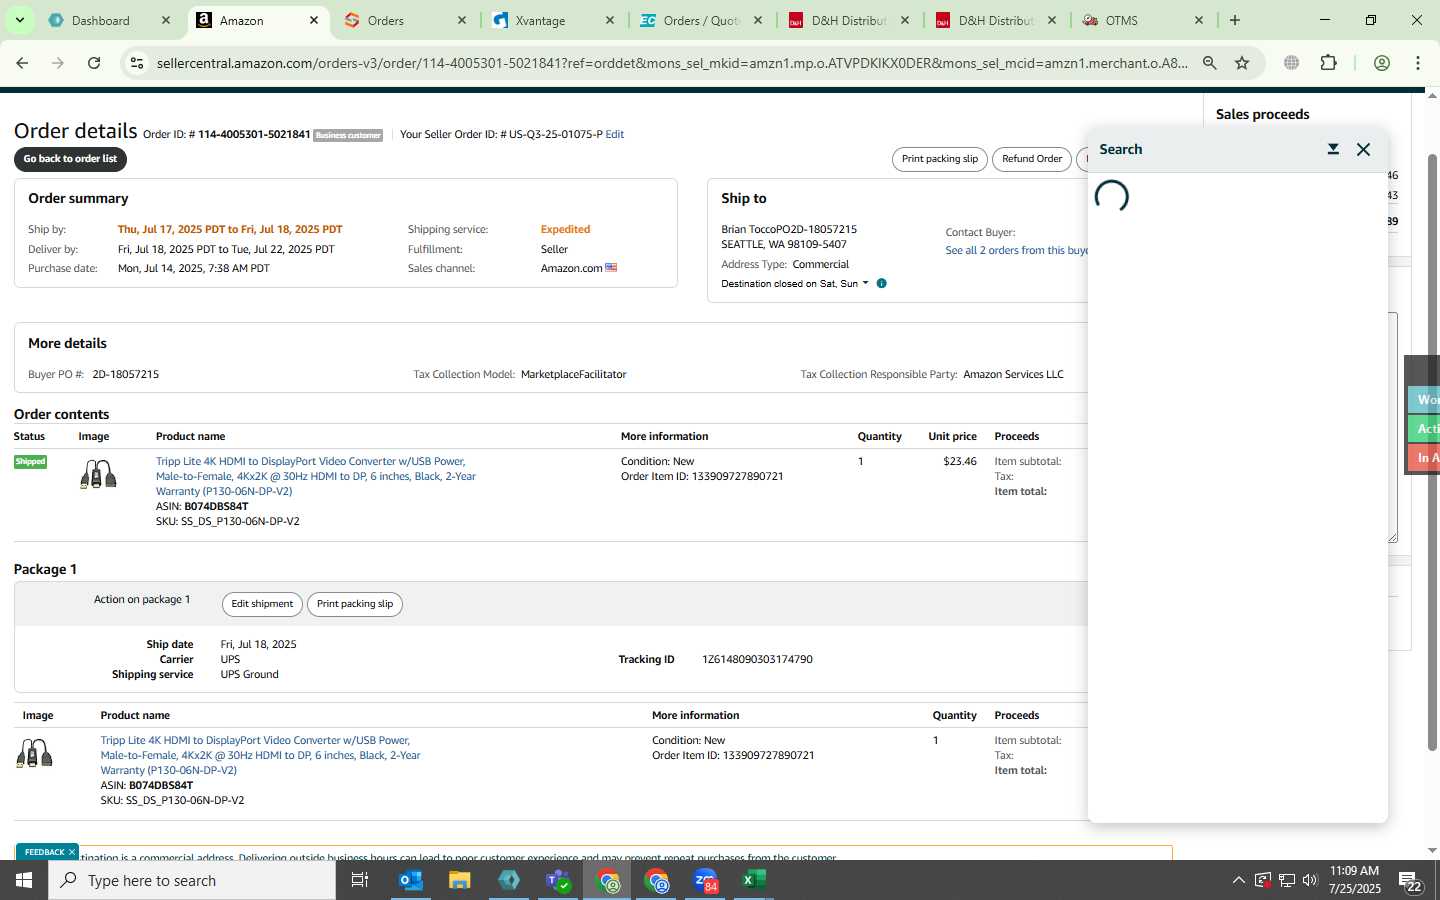Open Excel from the taskbar
The height and width of the screenshot is (900, 1440).
(x=754, y=880)
